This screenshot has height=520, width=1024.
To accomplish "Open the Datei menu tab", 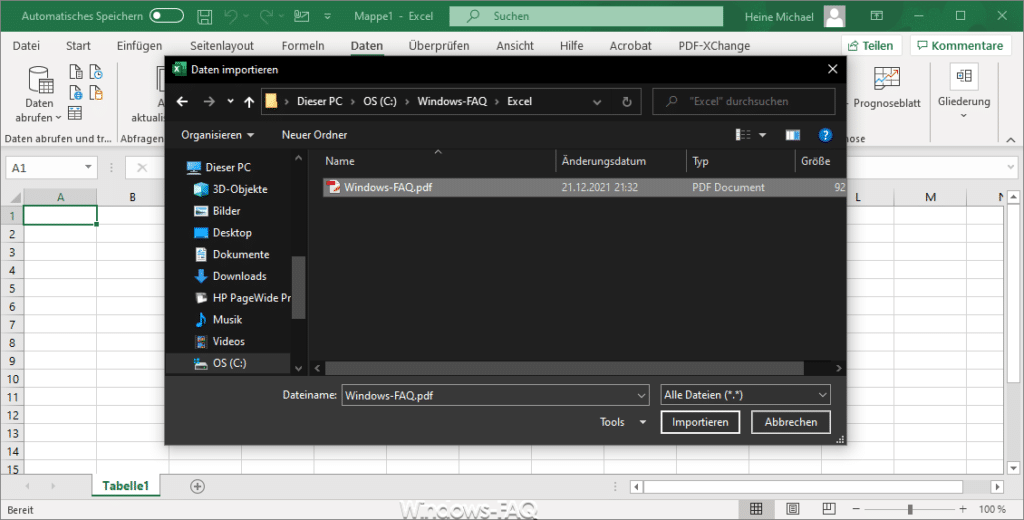I will click(26, 46).
